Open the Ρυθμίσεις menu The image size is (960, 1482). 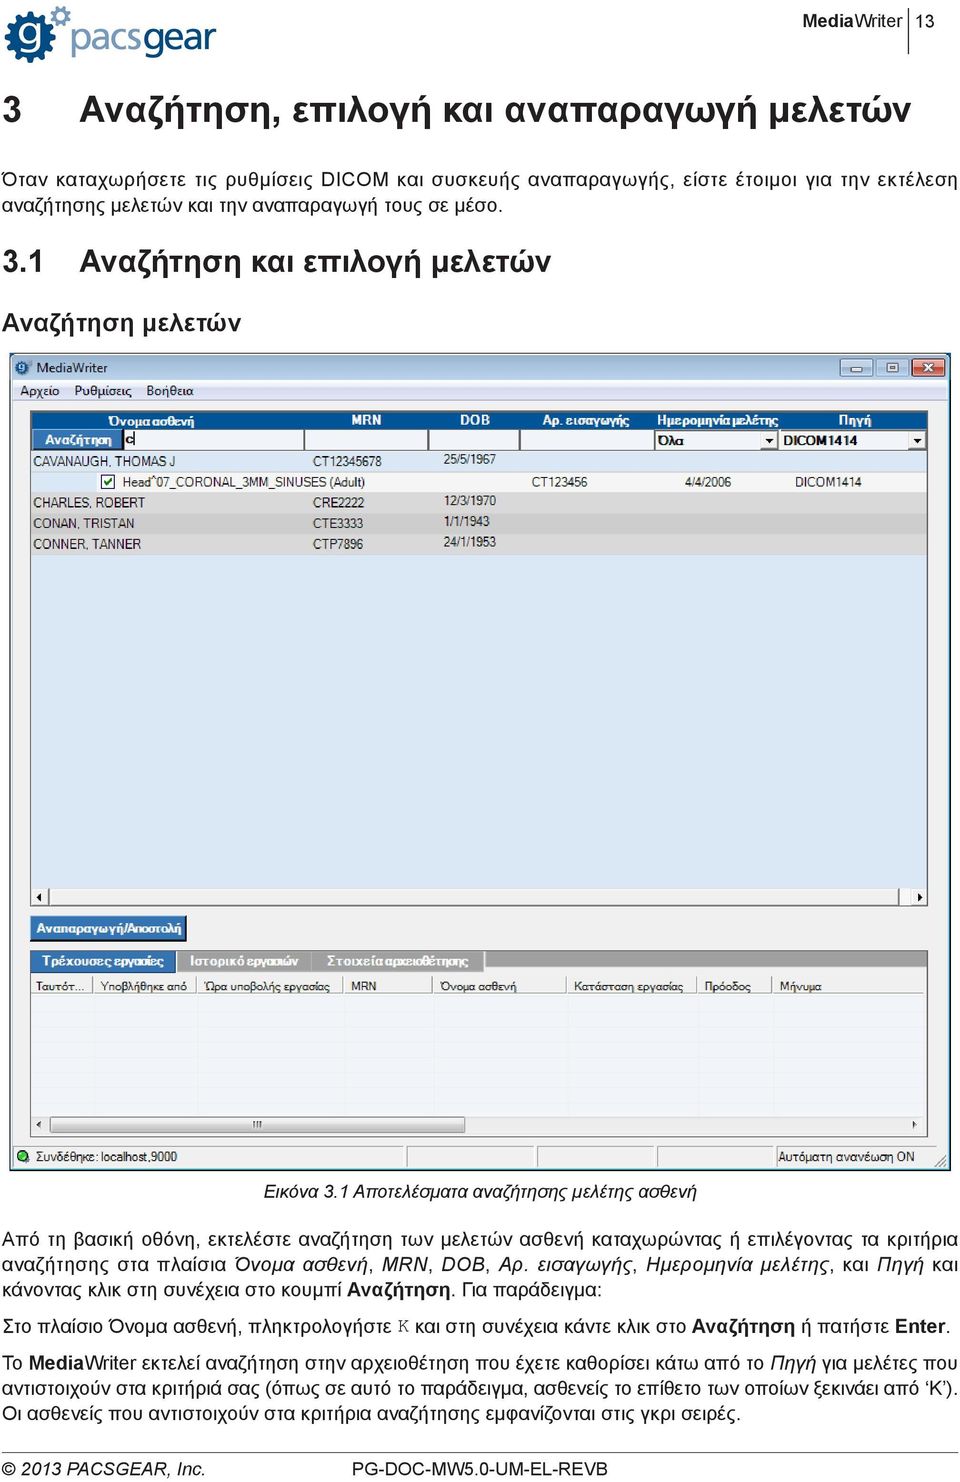tap(103, 391)
